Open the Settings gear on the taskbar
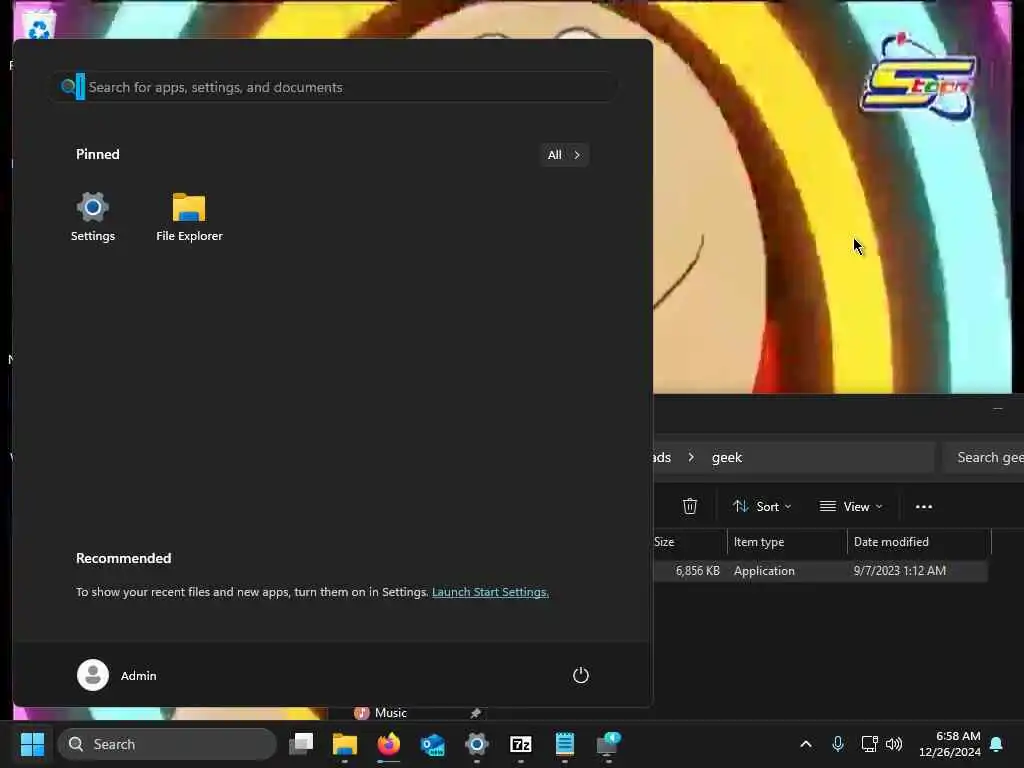Image resolution: width=1024 pixels, height=768 pixels. (x=477, y=744)
